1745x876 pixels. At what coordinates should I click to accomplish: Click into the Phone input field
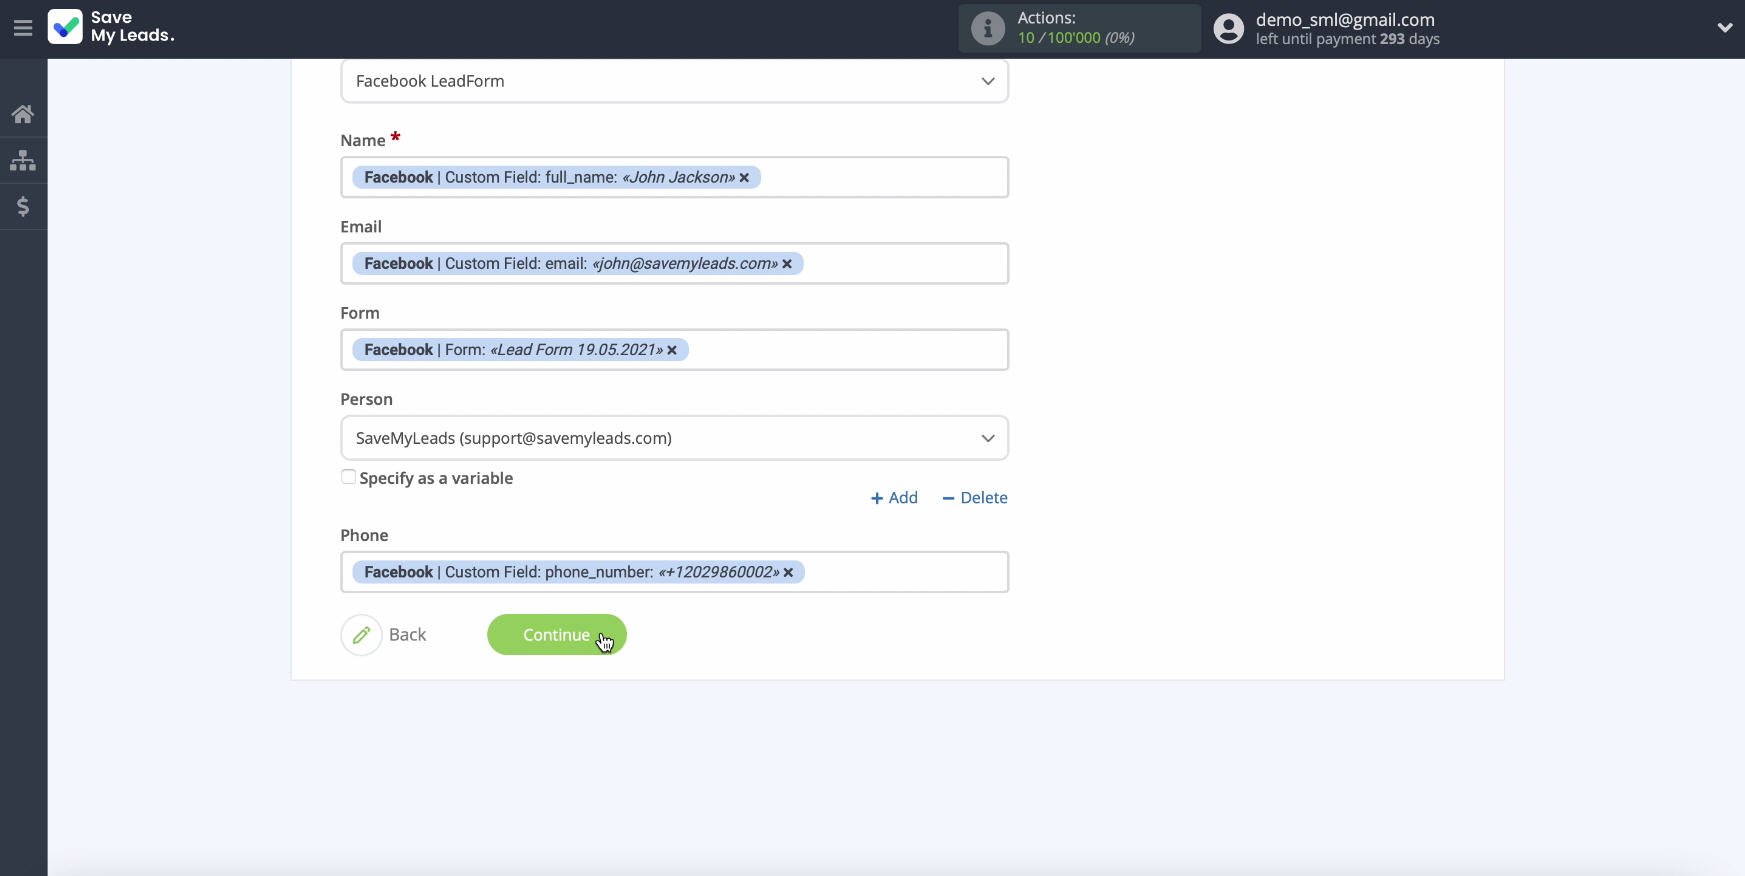(674, 572)
